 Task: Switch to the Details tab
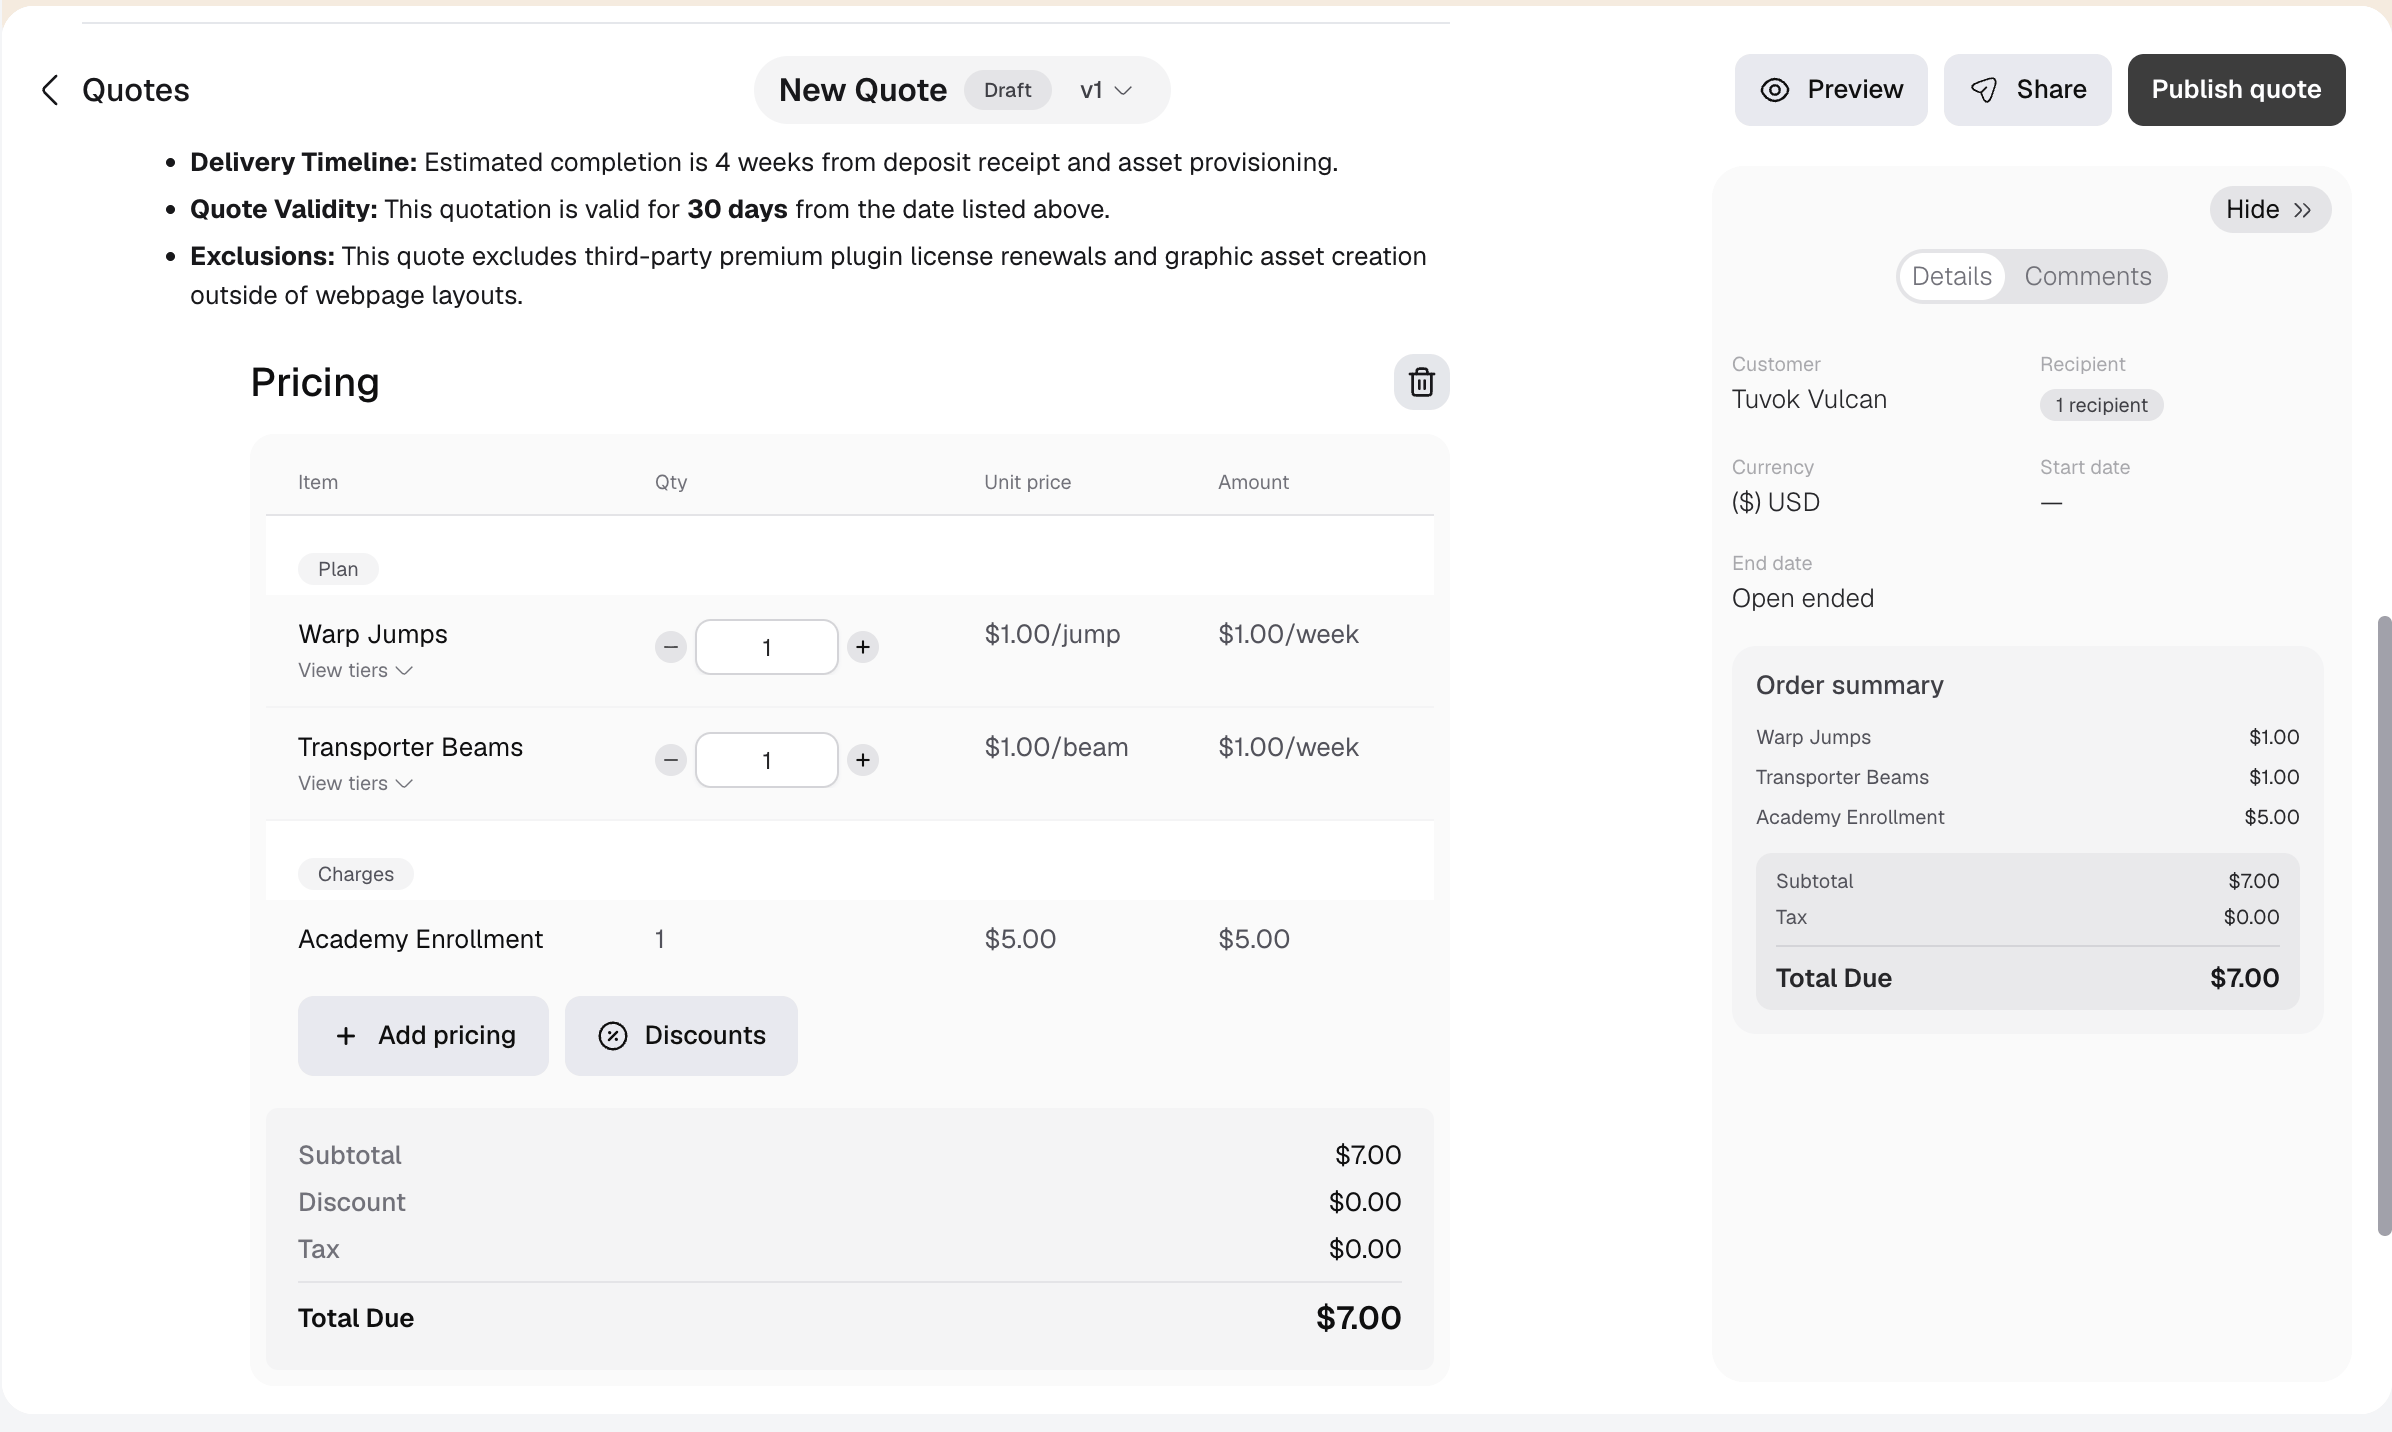click(x=1951, y=276)
